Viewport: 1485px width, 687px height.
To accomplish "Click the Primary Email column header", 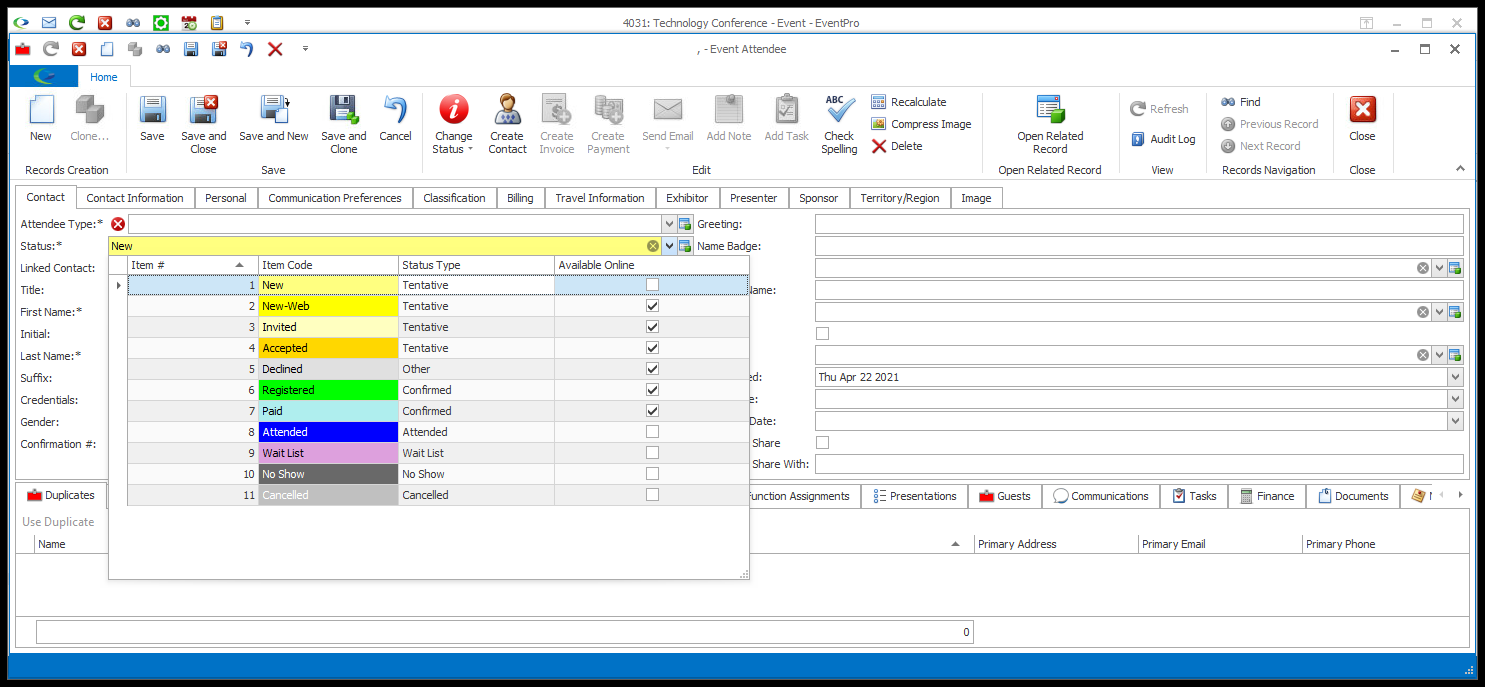I will 1220,544.
